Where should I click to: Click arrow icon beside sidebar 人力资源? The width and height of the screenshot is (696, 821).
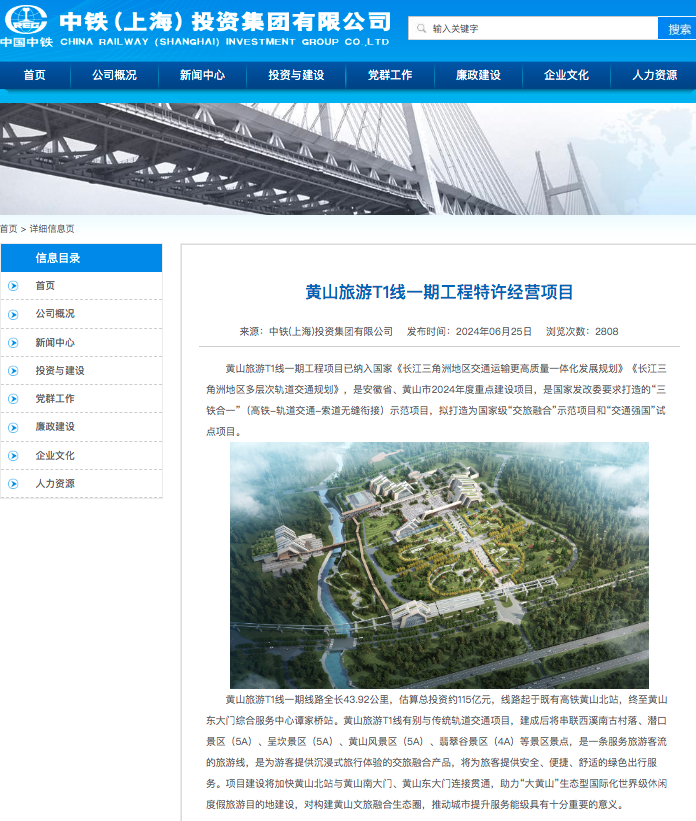(13, 484)
